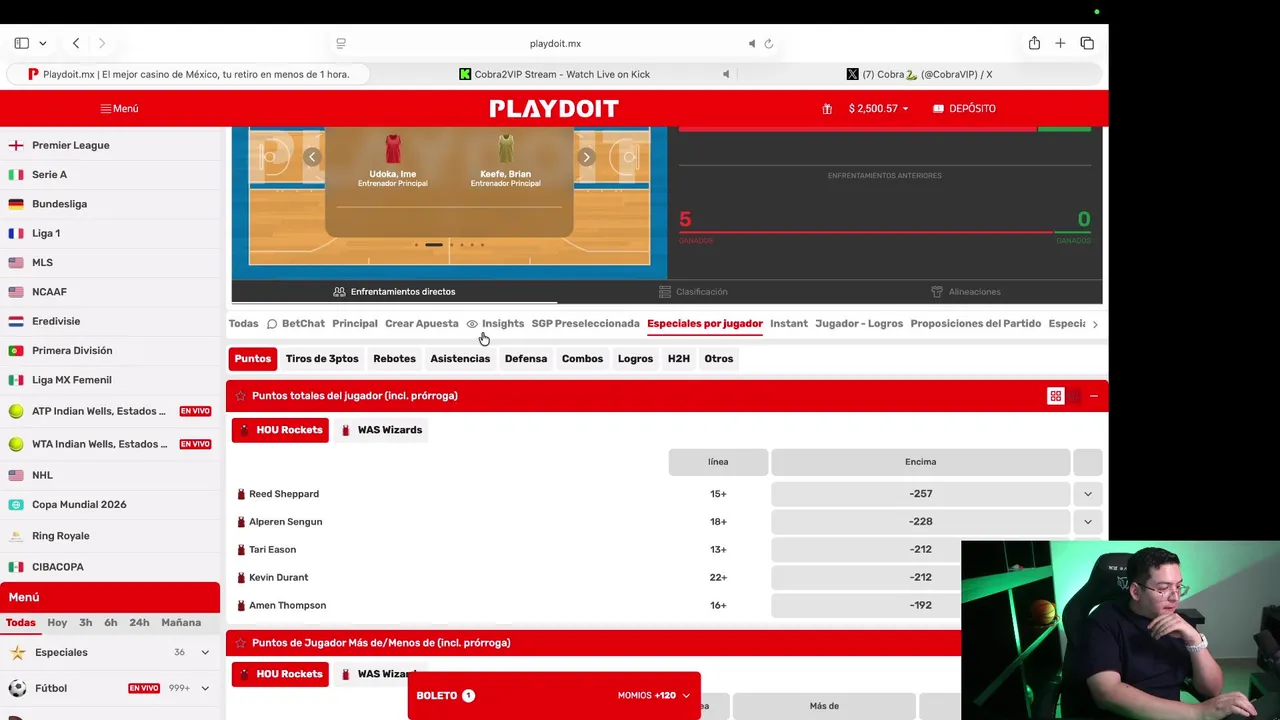Image resolution: width=1280 pixels, height=720 pixels.
Task: Open a new tab with plus icon
Action: click(x=1060, y=43)
